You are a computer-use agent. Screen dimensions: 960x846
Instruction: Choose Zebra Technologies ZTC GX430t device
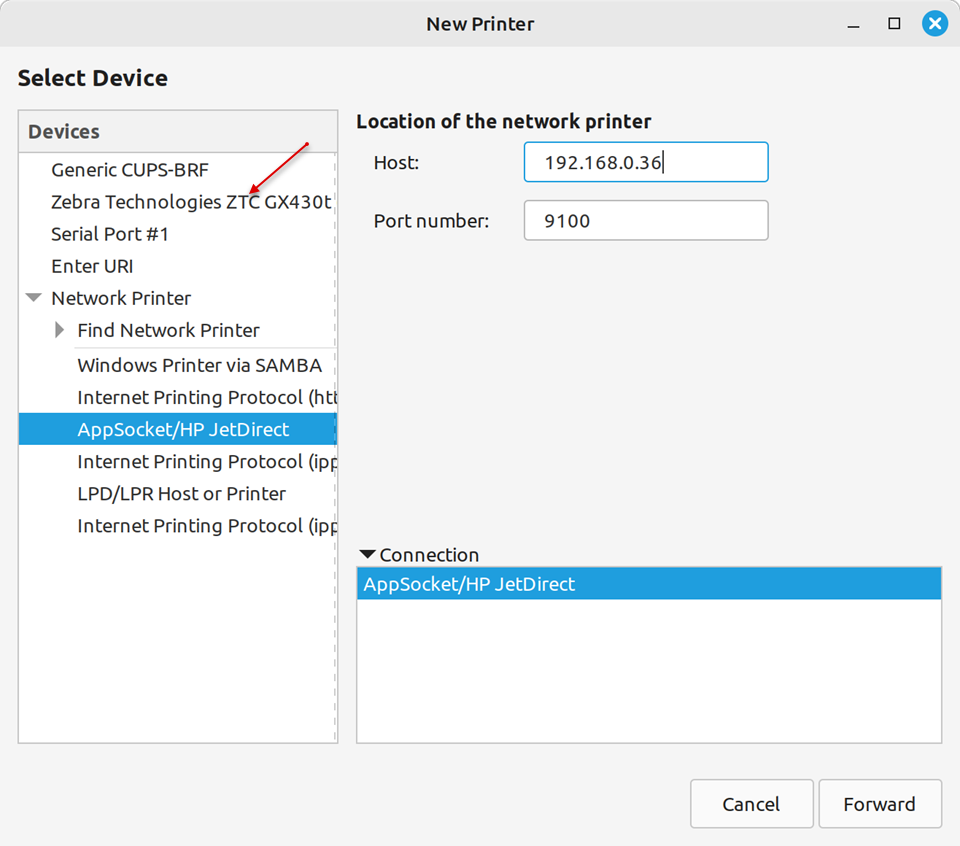tap(190, 202)
